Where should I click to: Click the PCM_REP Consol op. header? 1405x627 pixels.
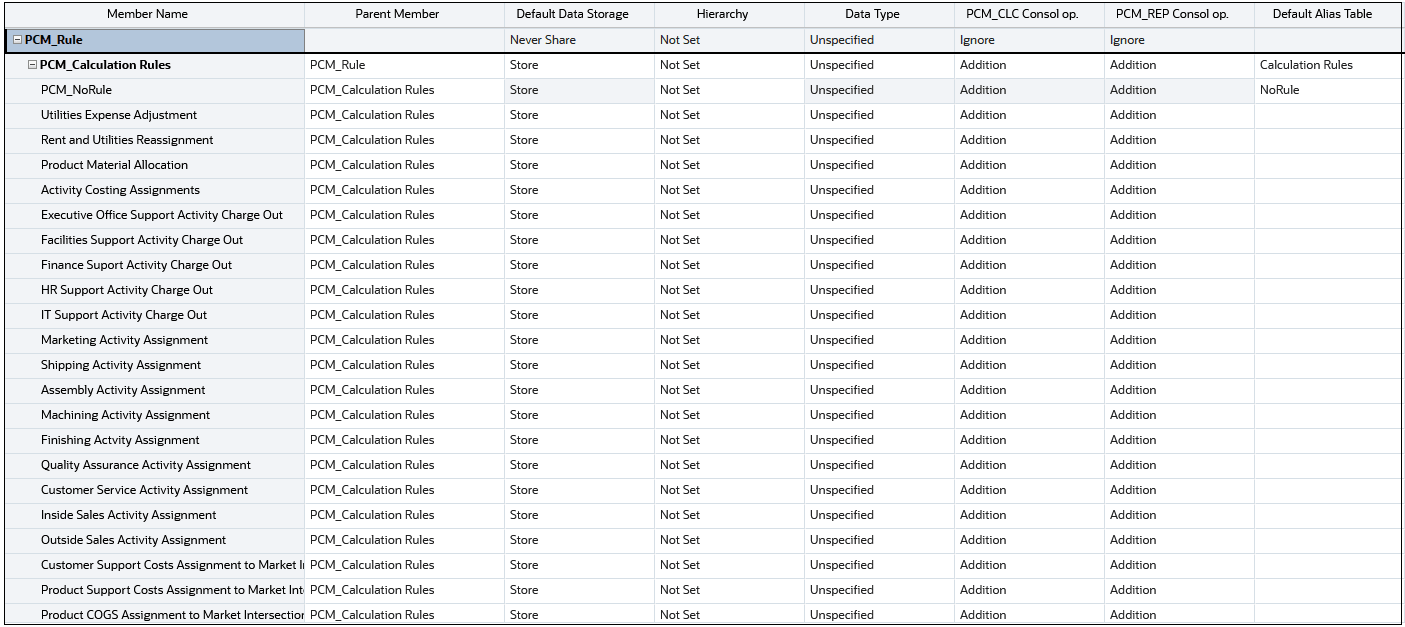[x=1171, y=14]
